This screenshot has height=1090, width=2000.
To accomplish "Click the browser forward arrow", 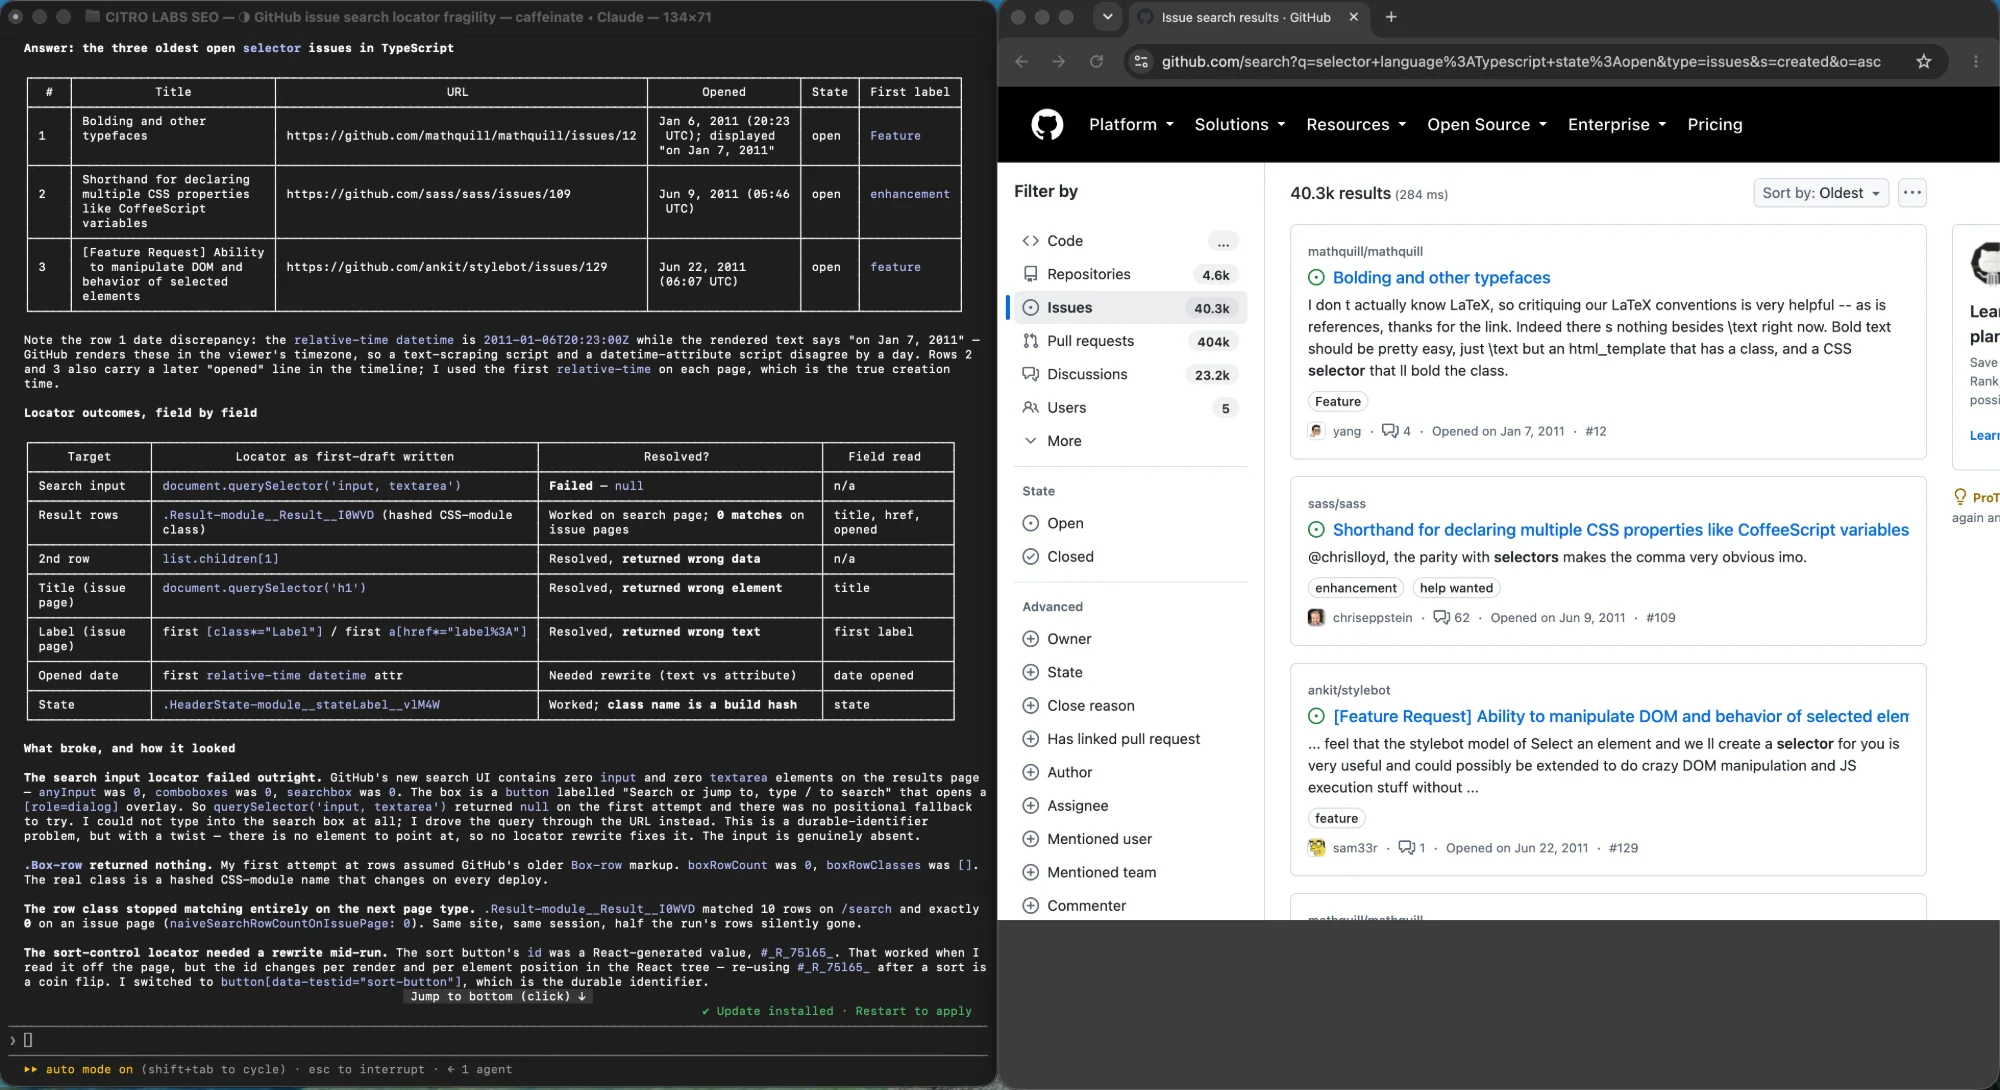I will click(1058, 62).
